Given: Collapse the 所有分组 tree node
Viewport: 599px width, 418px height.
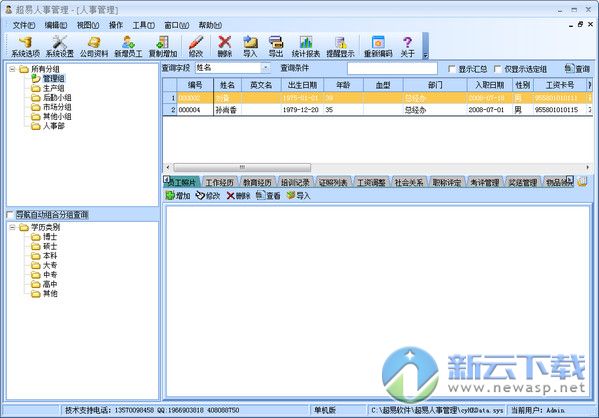Looking at the screenshot, I should point(12,69).
